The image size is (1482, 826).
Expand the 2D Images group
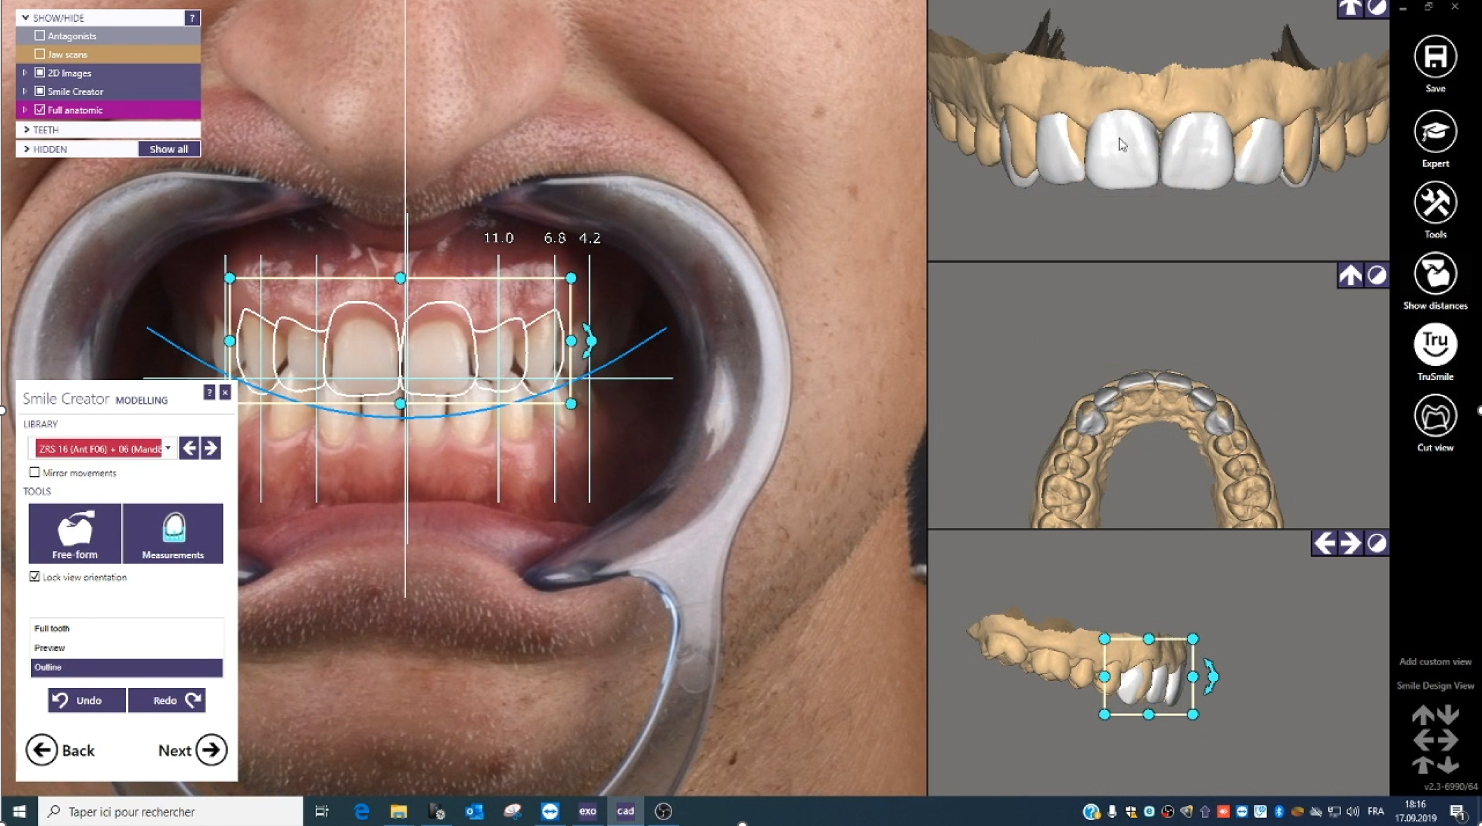(x=25, y=73)
